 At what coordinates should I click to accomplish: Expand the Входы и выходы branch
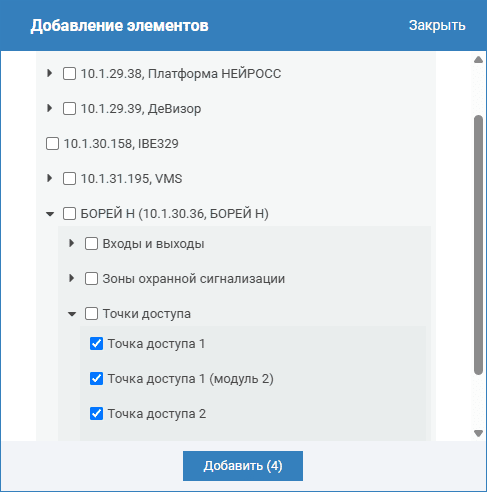coord(71,243)
